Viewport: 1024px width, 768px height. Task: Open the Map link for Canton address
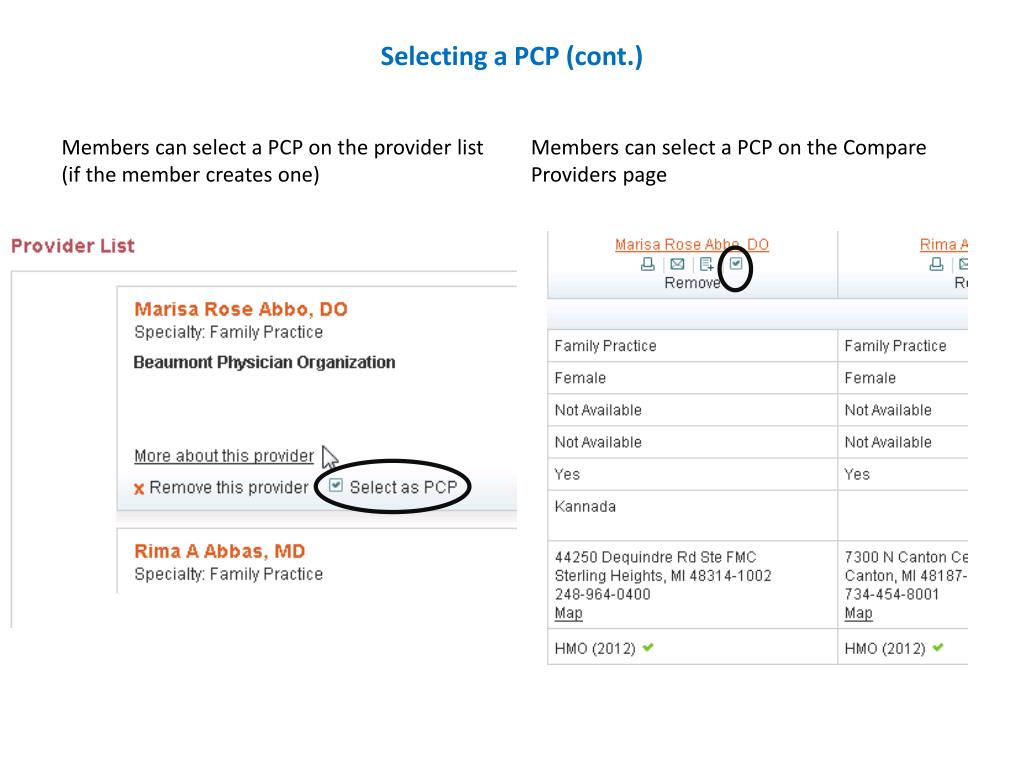pyautogui.click(x=858, y=613)
